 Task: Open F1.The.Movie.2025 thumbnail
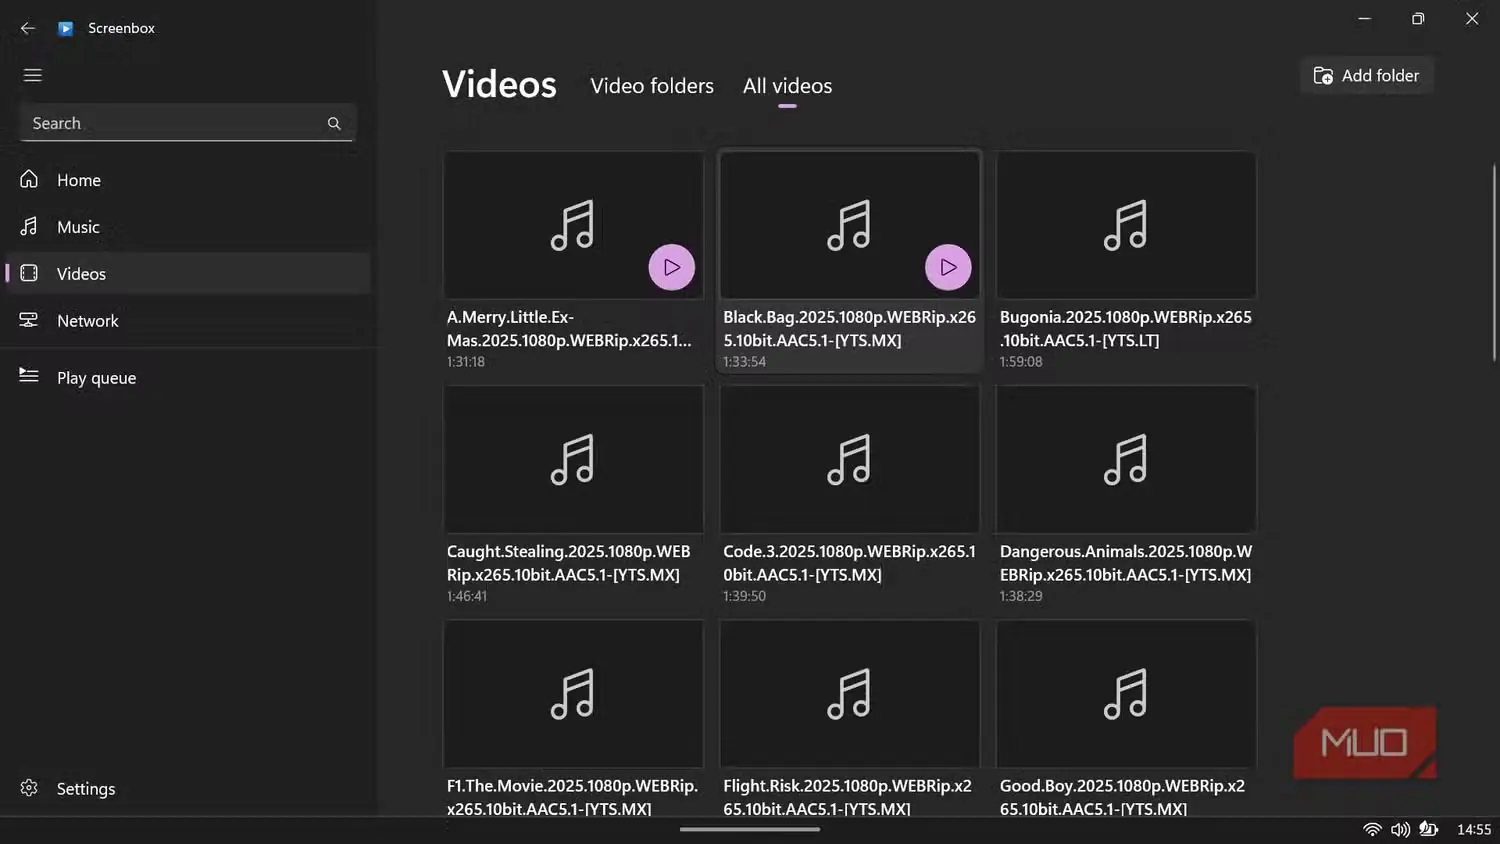click(574, 694)
